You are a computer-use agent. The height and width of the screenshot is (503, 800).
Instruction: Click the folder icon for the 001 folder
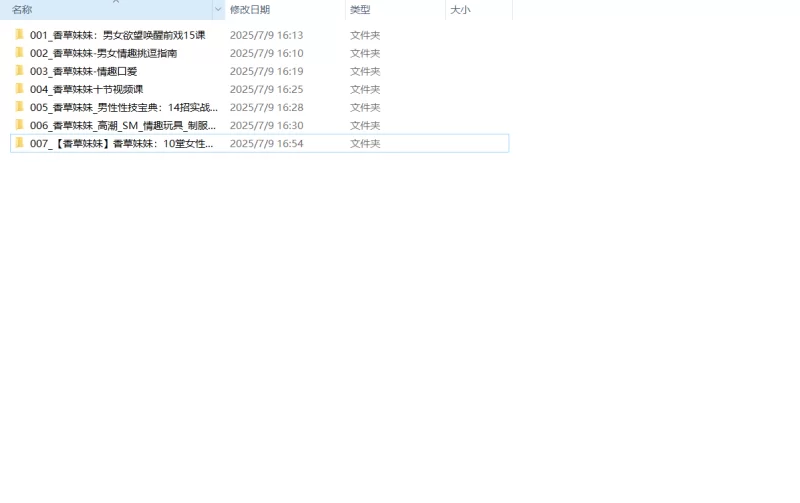click(x=19, y=35)
